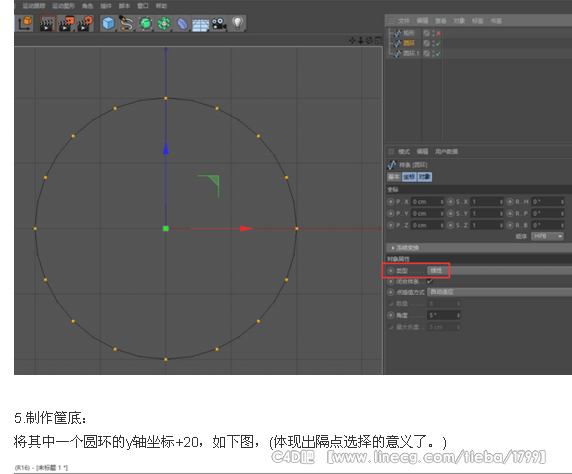Click the camera object icon in toolbar
This screenshot has width=572, height=474.
219,24
